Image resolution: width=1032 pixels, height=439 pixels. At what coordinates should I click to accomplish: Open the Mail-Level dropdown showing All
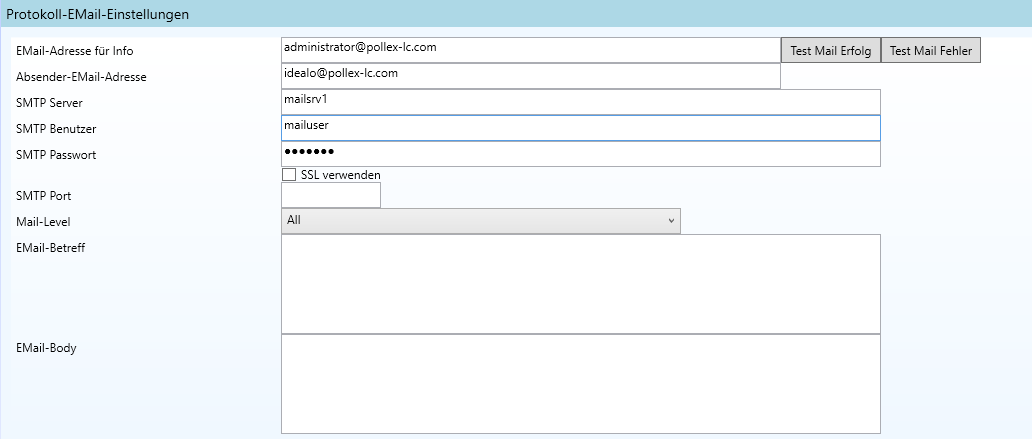(480, 221)
